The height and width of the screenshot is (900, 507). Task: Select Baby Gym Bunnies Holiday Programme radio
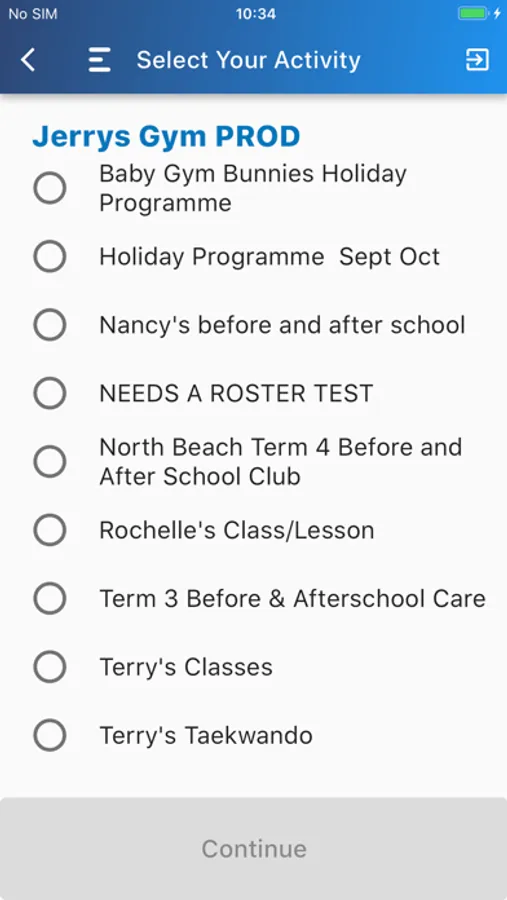pos(49,188)
